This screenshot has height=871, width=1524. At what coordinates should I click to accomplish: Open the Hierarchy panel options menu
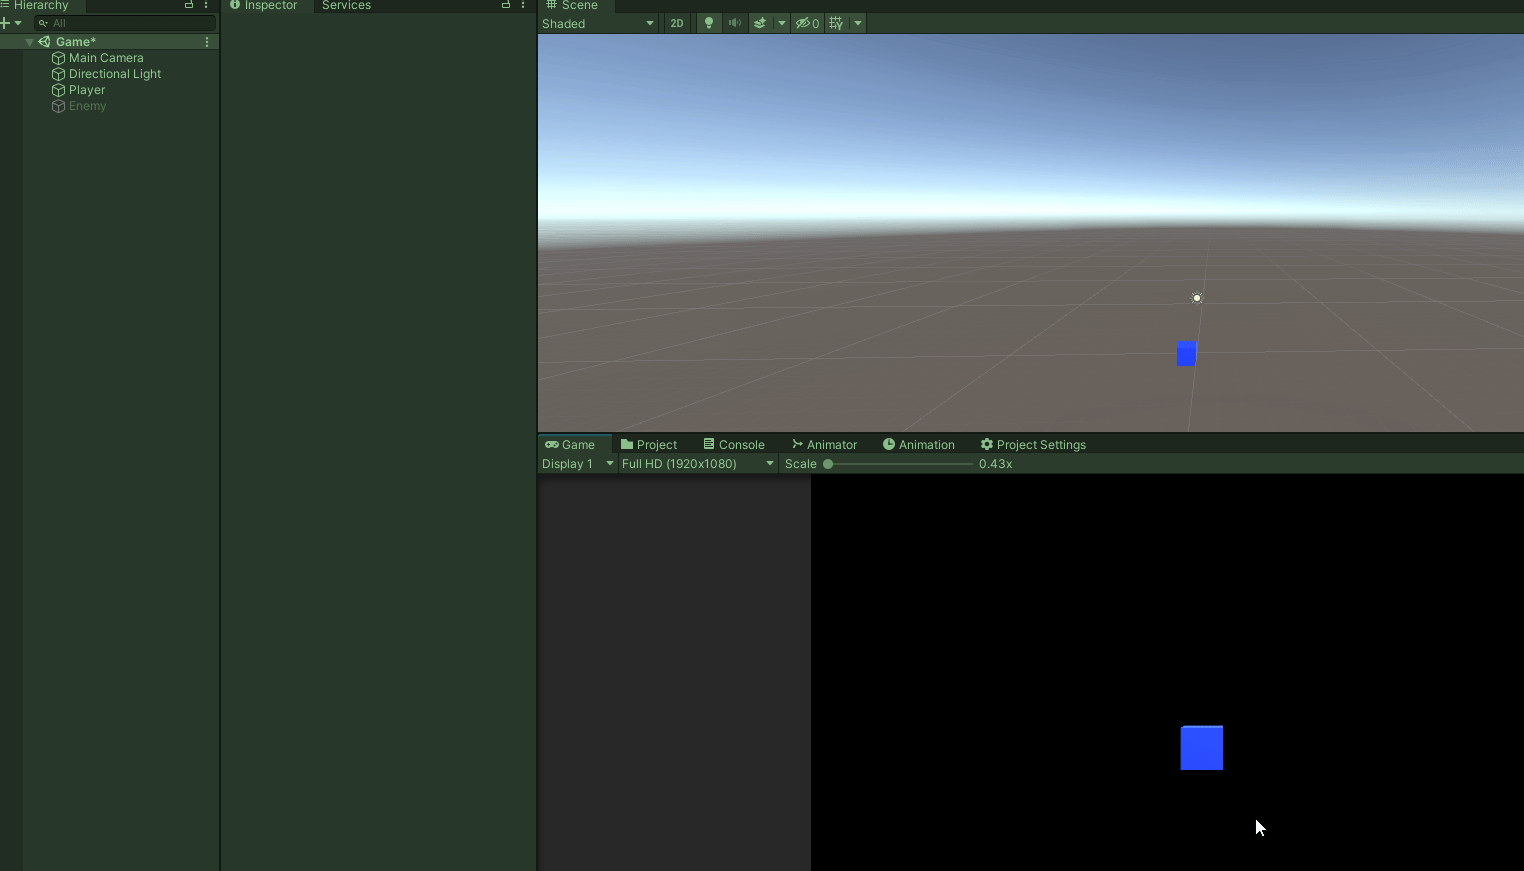[x=206, y=6]
